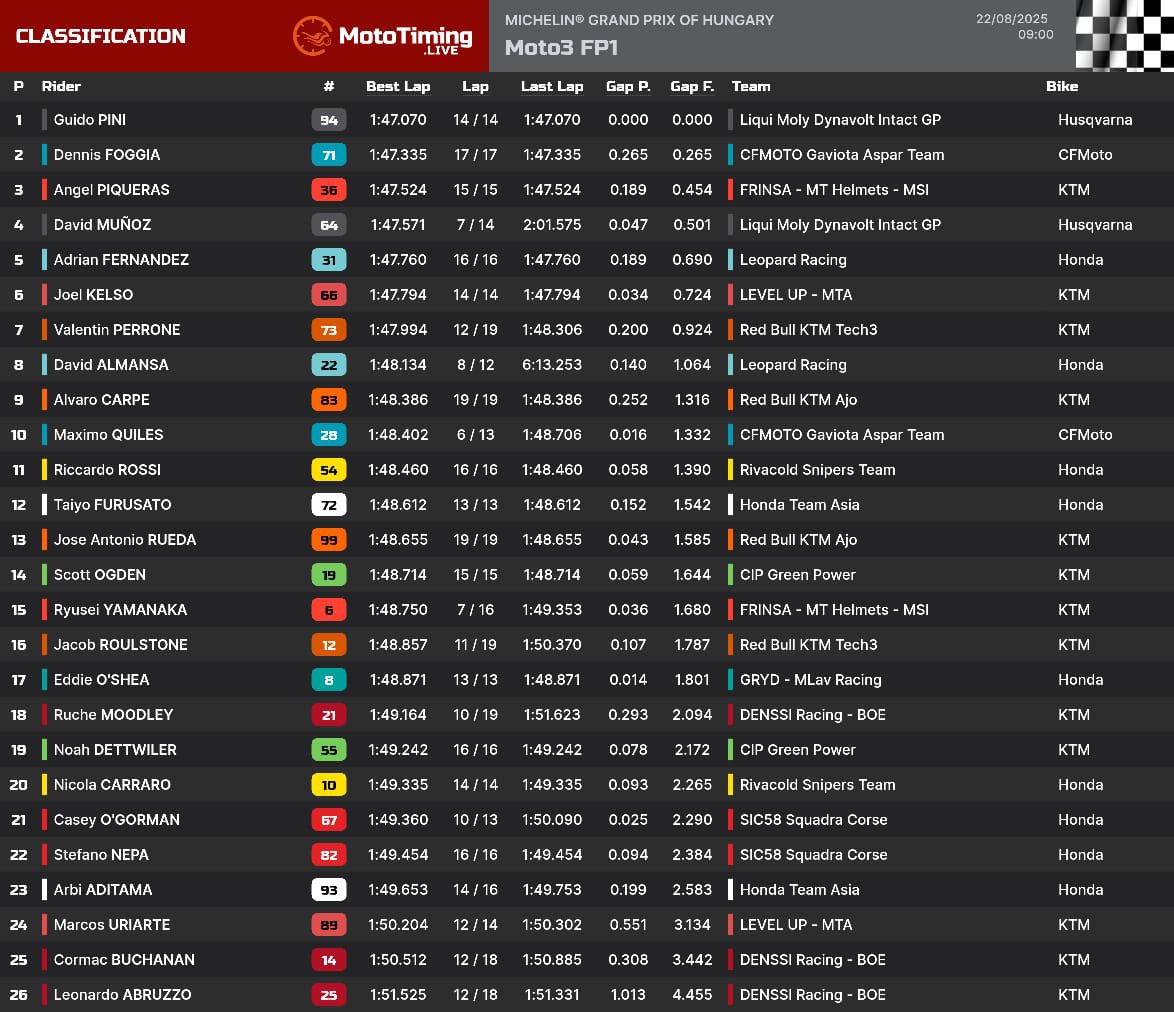Click number badge 54 for Riccardo Rossi
The height and width of the screenshot is (1012, 1174).
329,470
